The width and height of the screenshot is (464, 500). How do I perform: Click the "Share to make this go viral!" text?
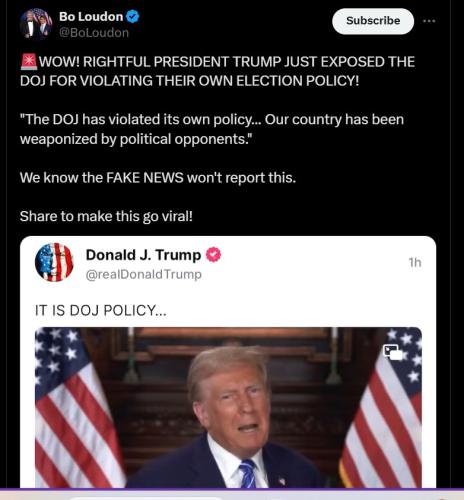coord(106,216)
